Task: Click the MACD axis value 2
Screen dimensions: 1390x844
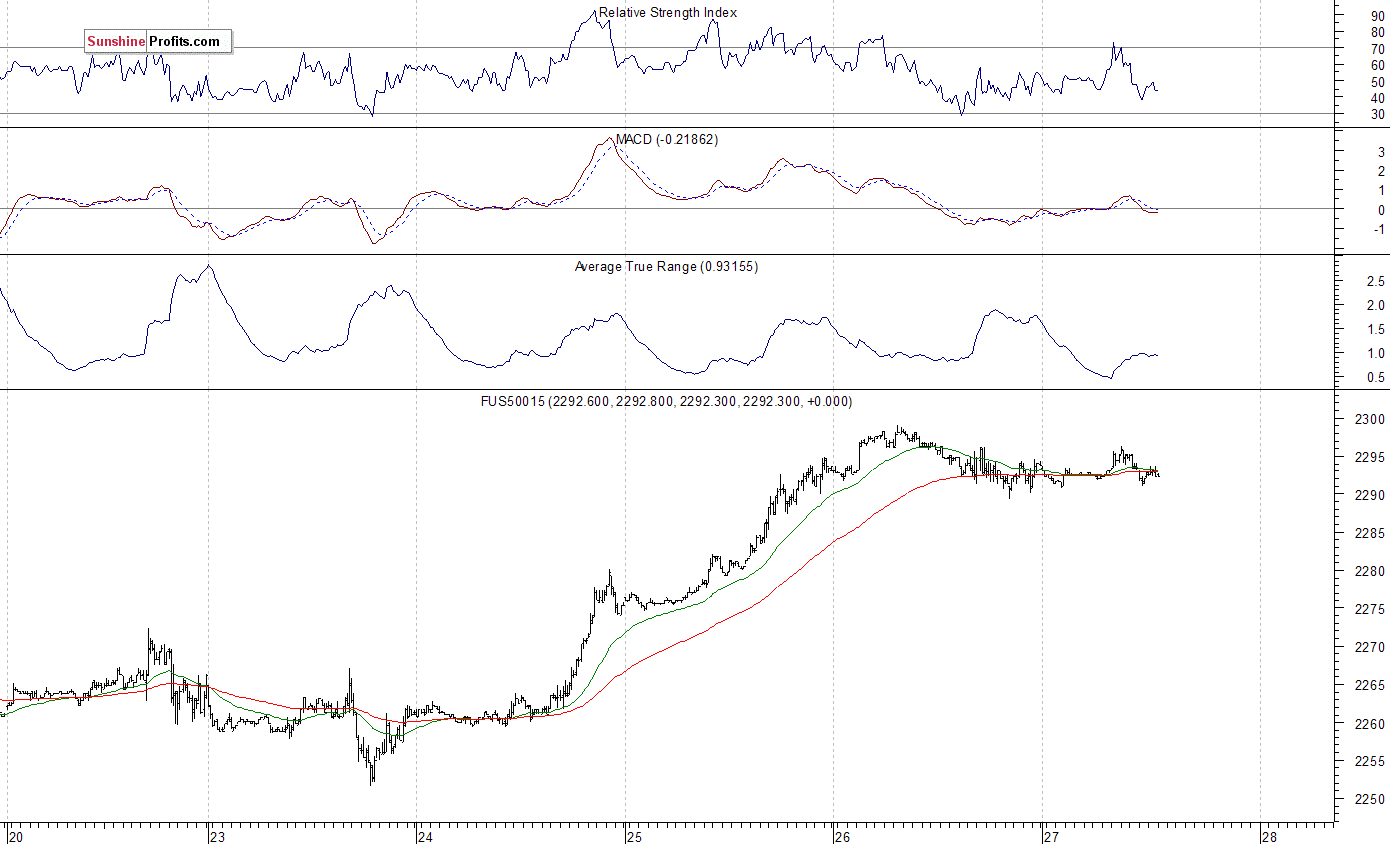Action: (1381, 172)
